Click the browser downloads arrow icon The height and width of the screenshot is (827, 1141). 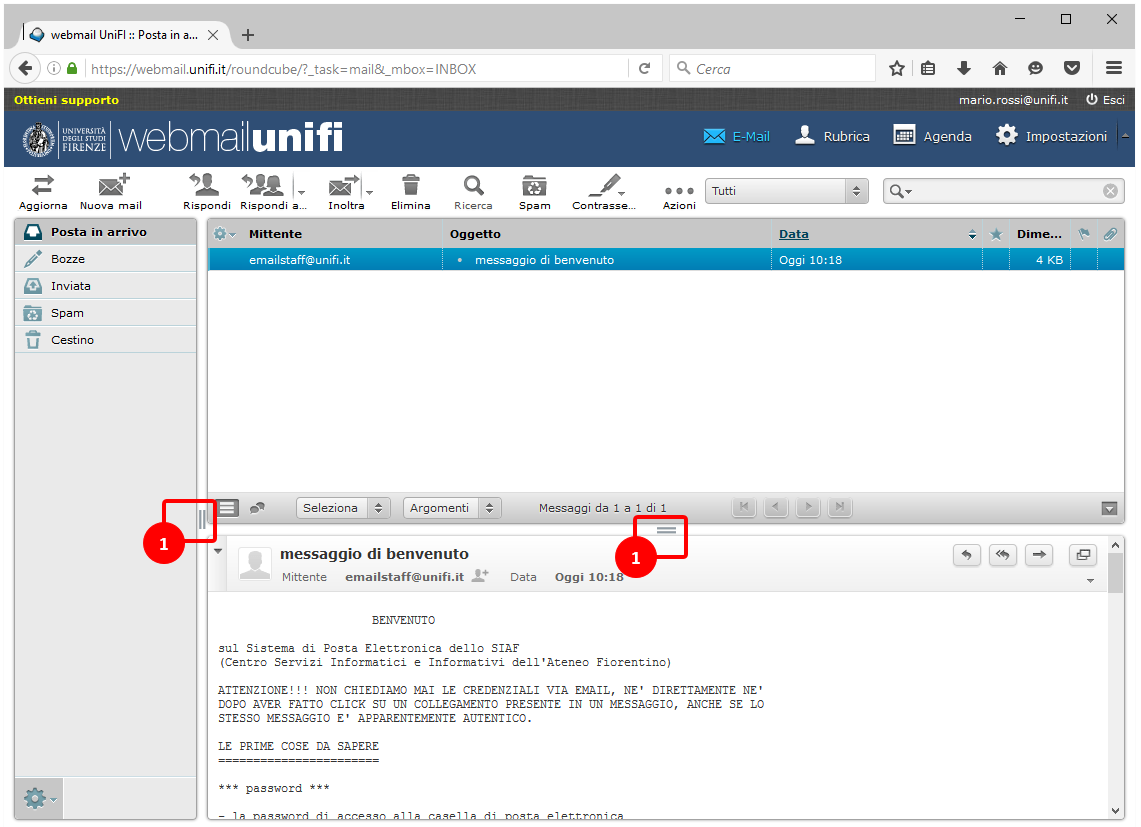[964, 68]
